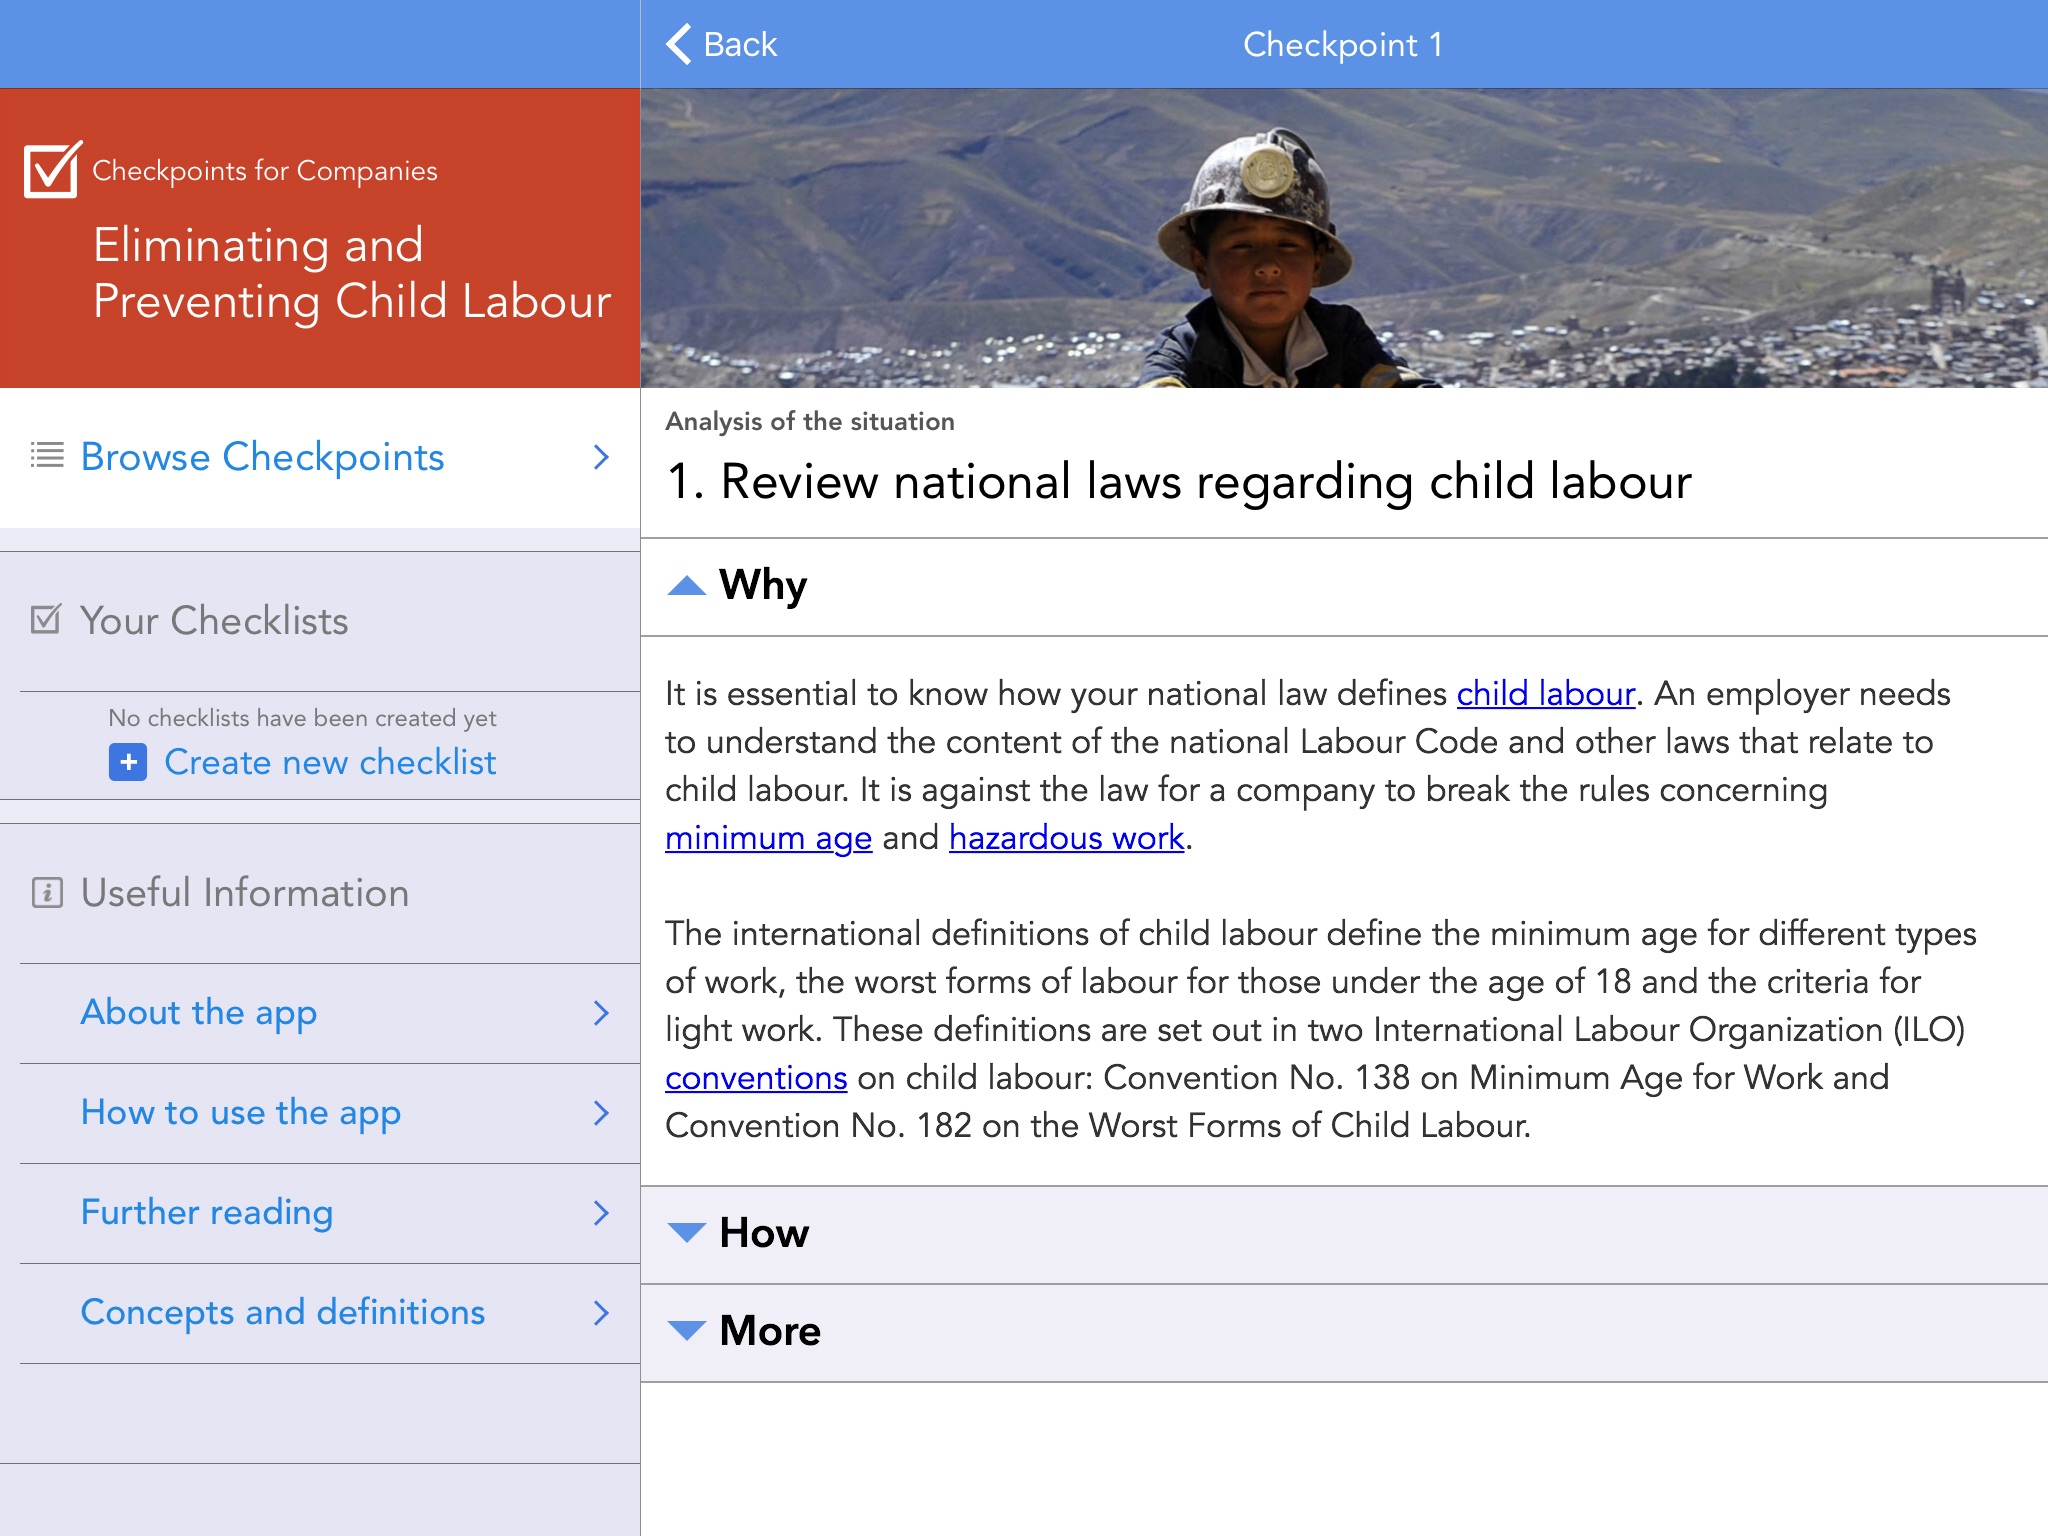Open the hazardous work link
2048x1536 pixels.
pos(1066,838)
